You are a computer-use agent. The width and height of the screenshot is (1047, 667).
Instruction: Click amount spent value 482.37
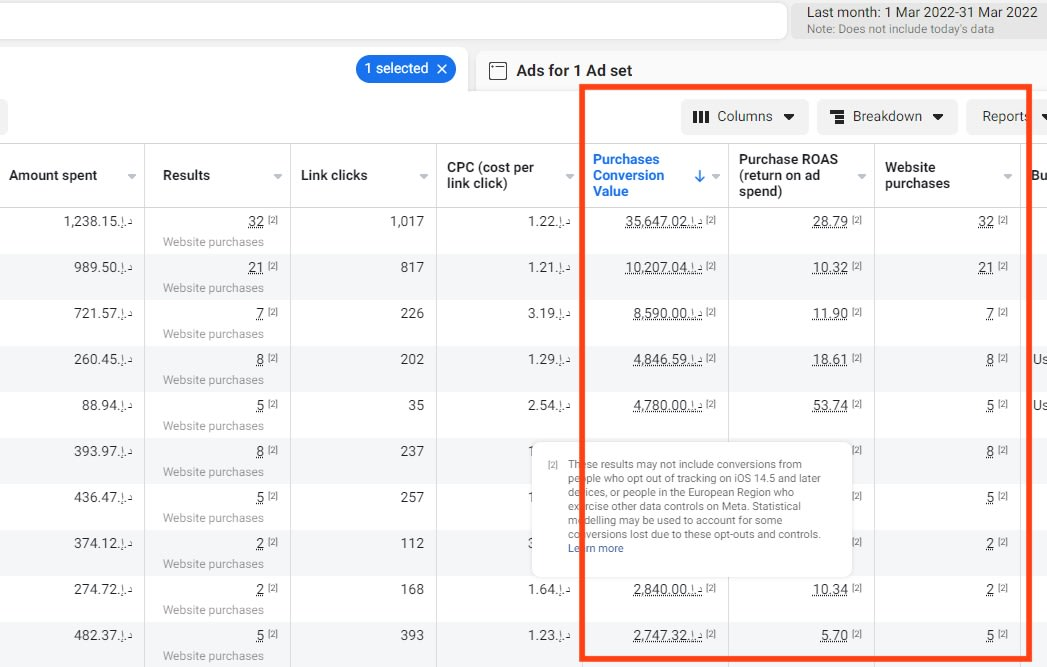[x=103, y=636]
